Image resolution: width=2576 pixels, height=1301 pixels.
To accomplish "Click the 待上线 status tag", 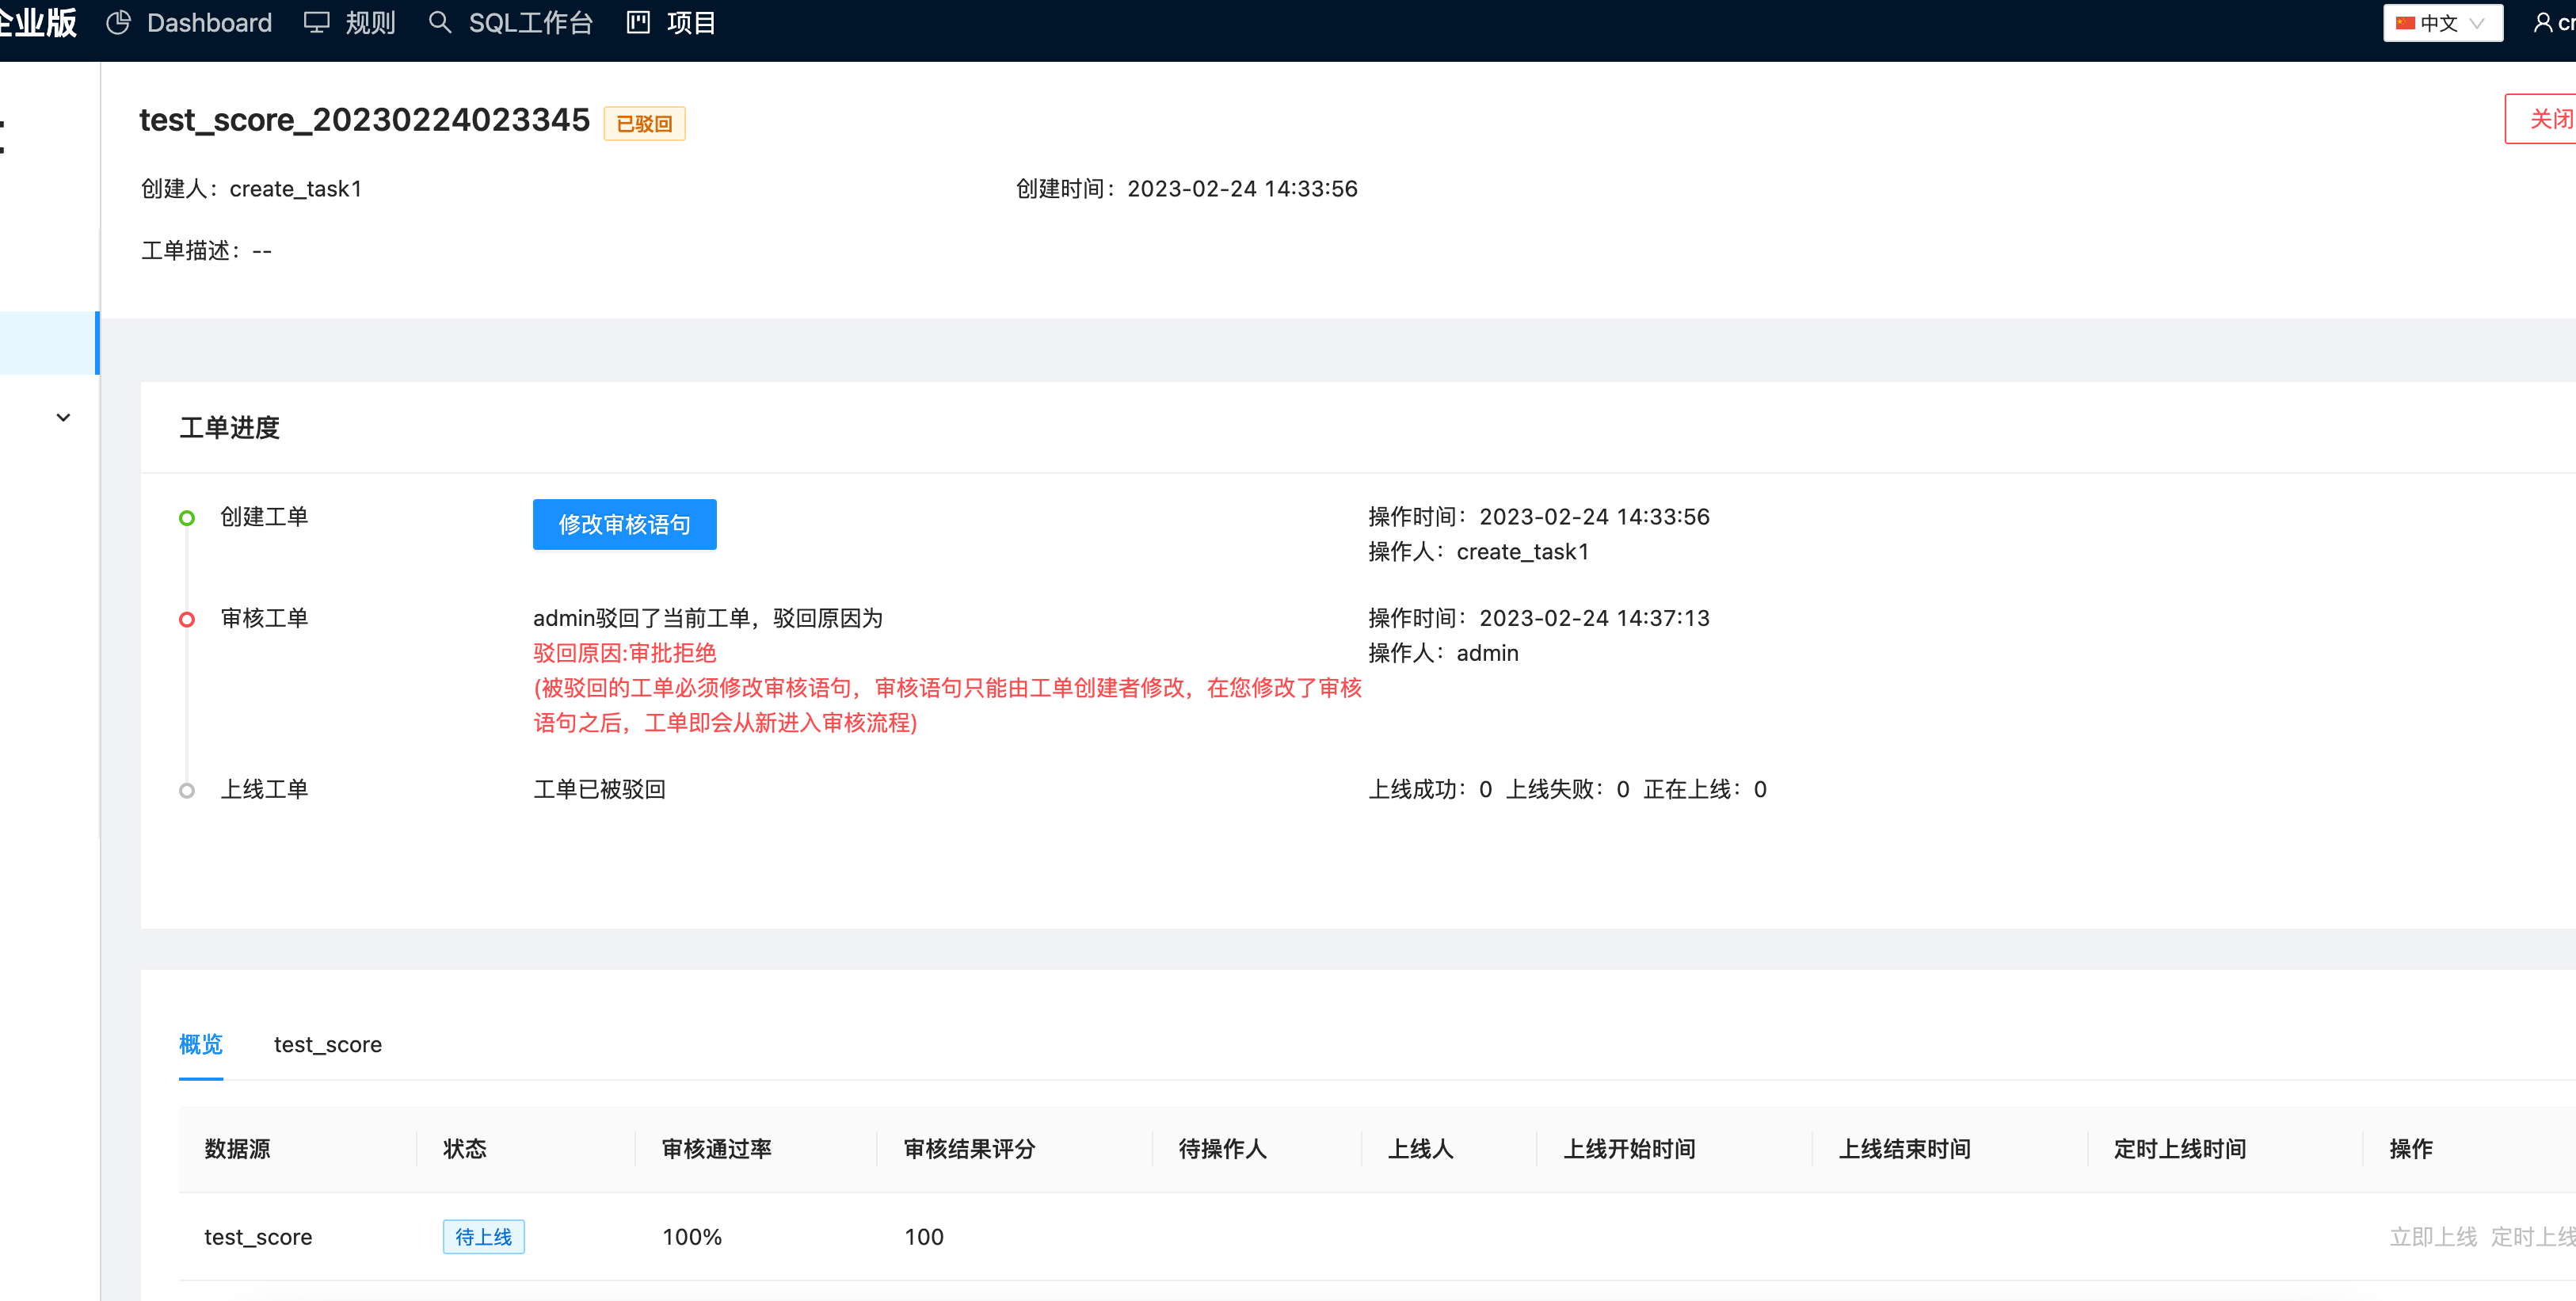I will (x=483, y=1236).
